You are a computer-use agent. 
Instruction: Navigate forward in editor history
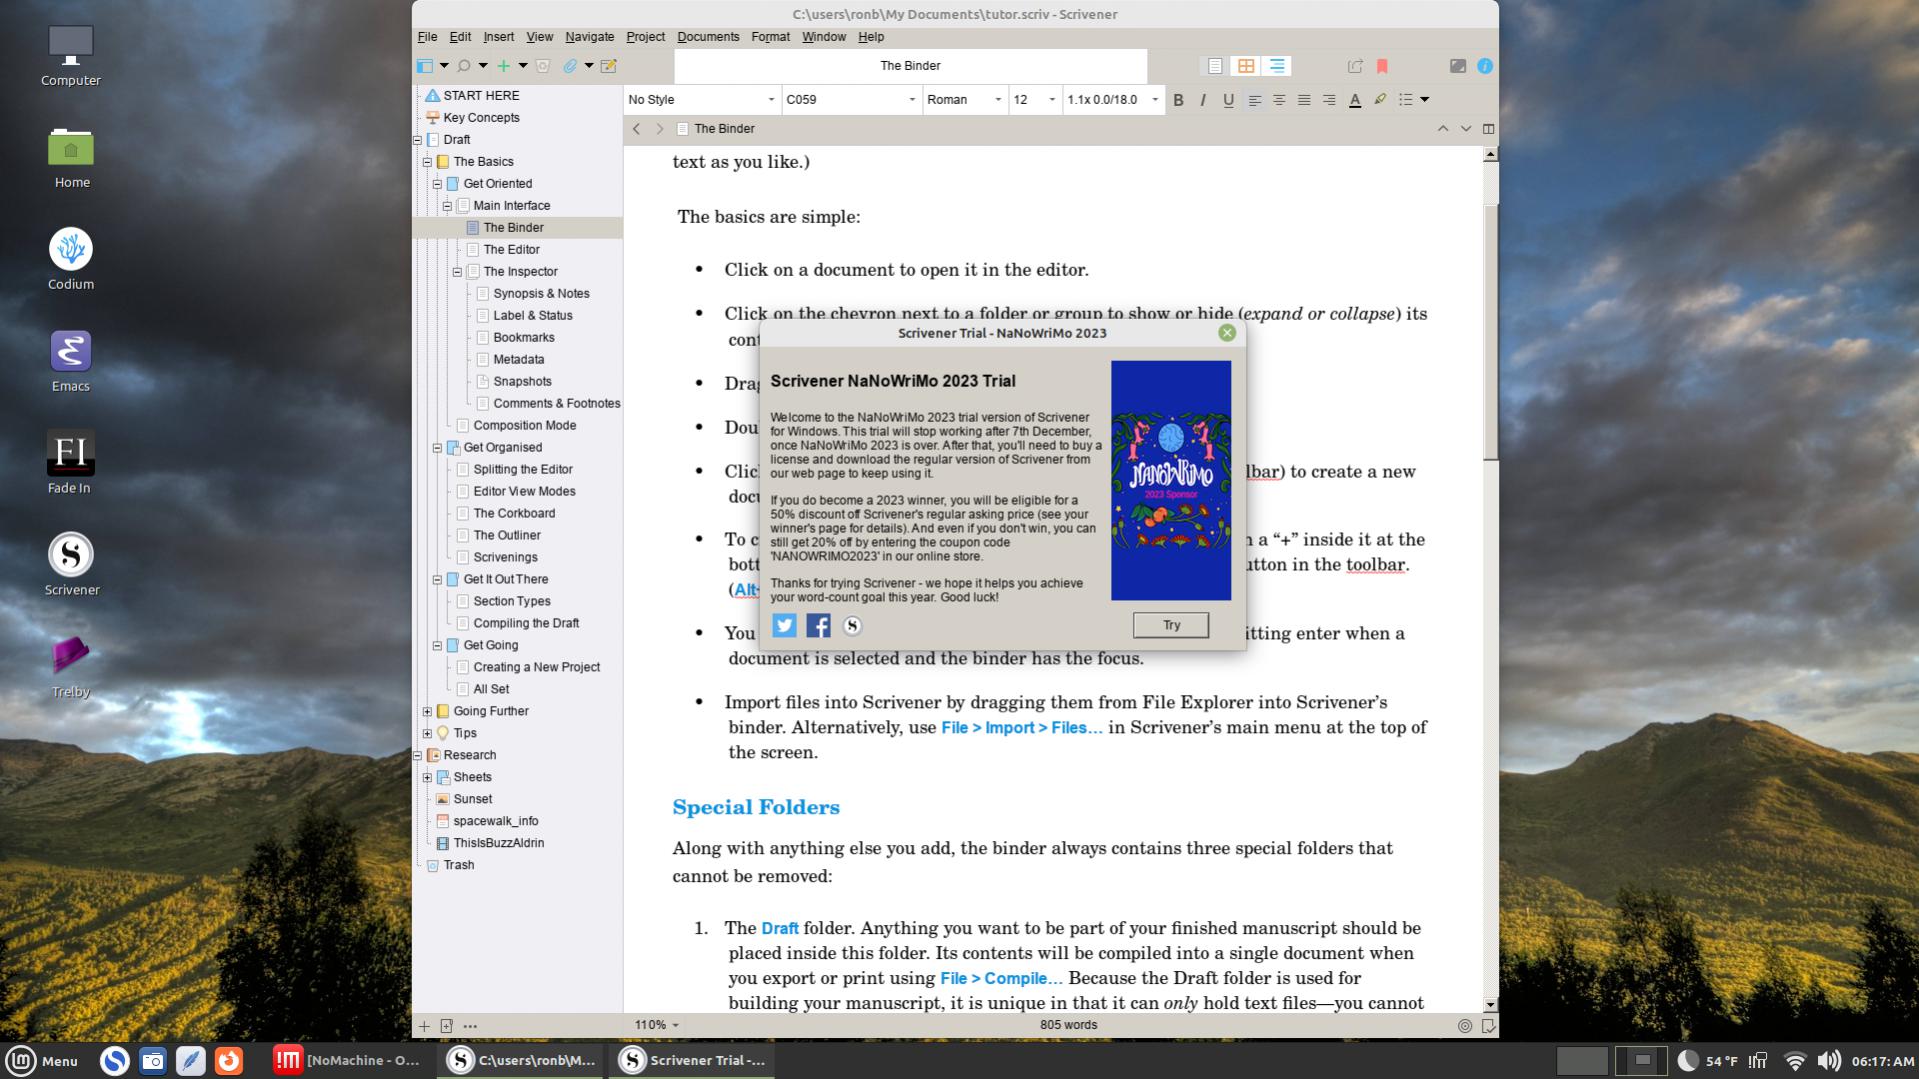pos(660,129)
